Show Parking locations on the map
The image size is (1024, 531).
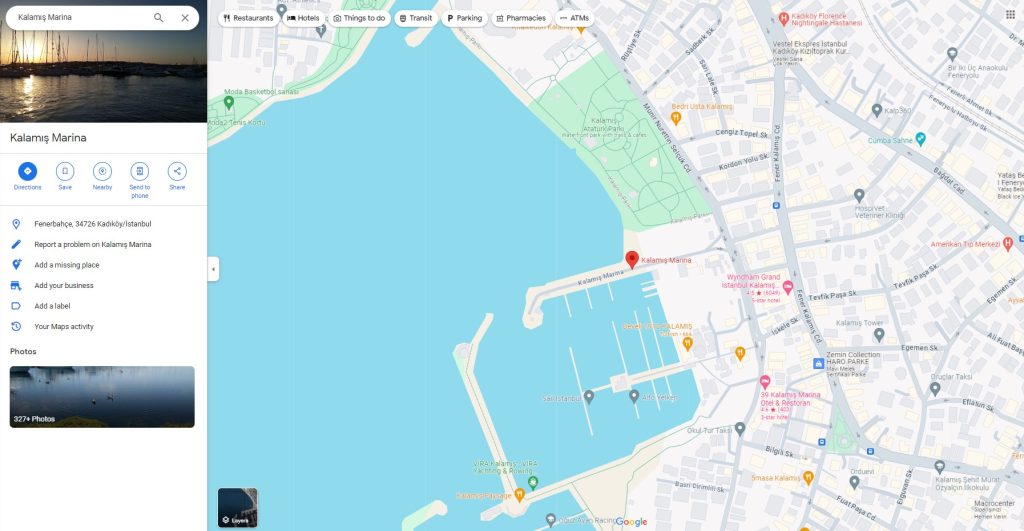pos(464,18)
